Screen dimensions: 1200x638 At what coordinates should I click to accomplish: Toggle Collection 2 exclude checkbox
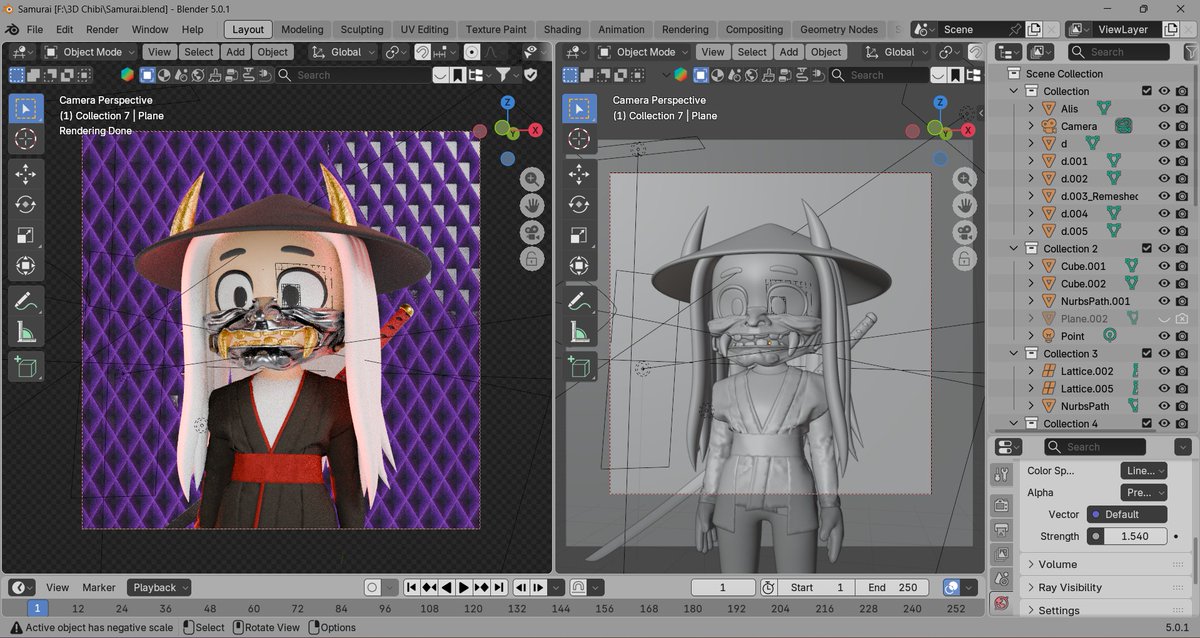[x=1147, y=248]
